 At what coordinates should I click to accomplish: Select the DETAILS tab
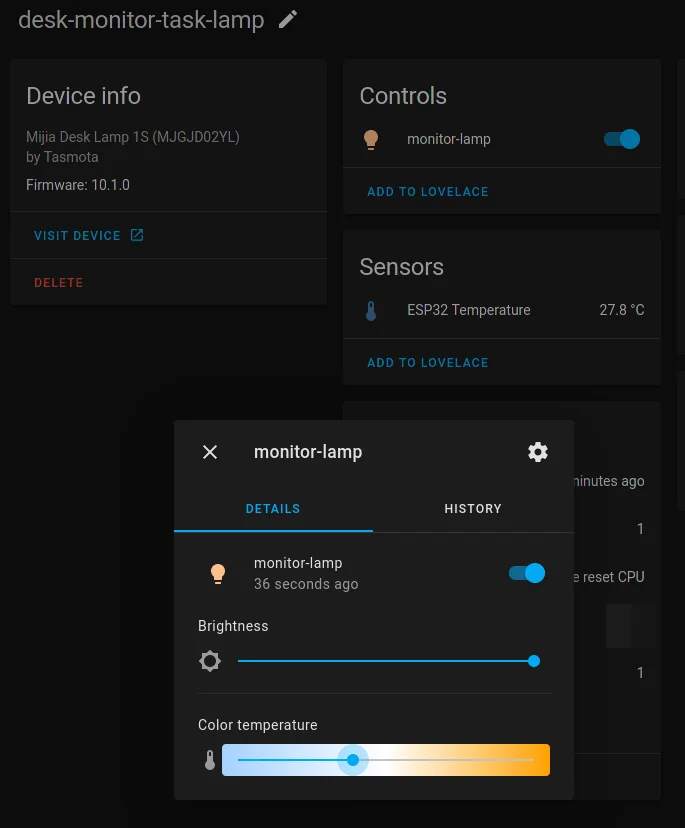(x=272, y=509)
